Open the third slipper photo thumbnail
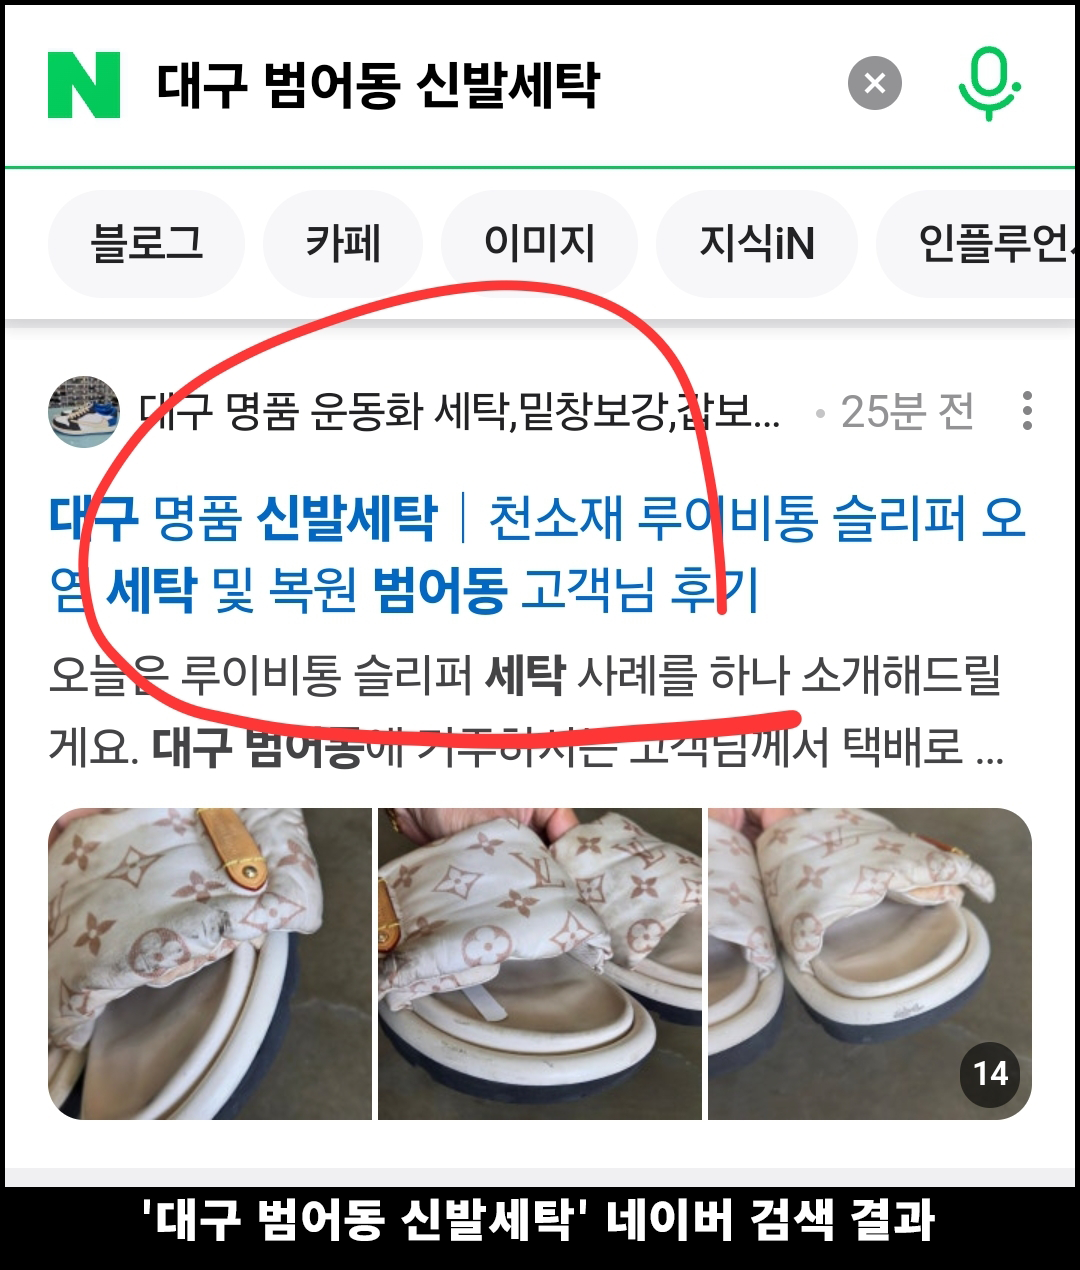This screenshot has width=1080, height=1270. (x=869, y=964)
